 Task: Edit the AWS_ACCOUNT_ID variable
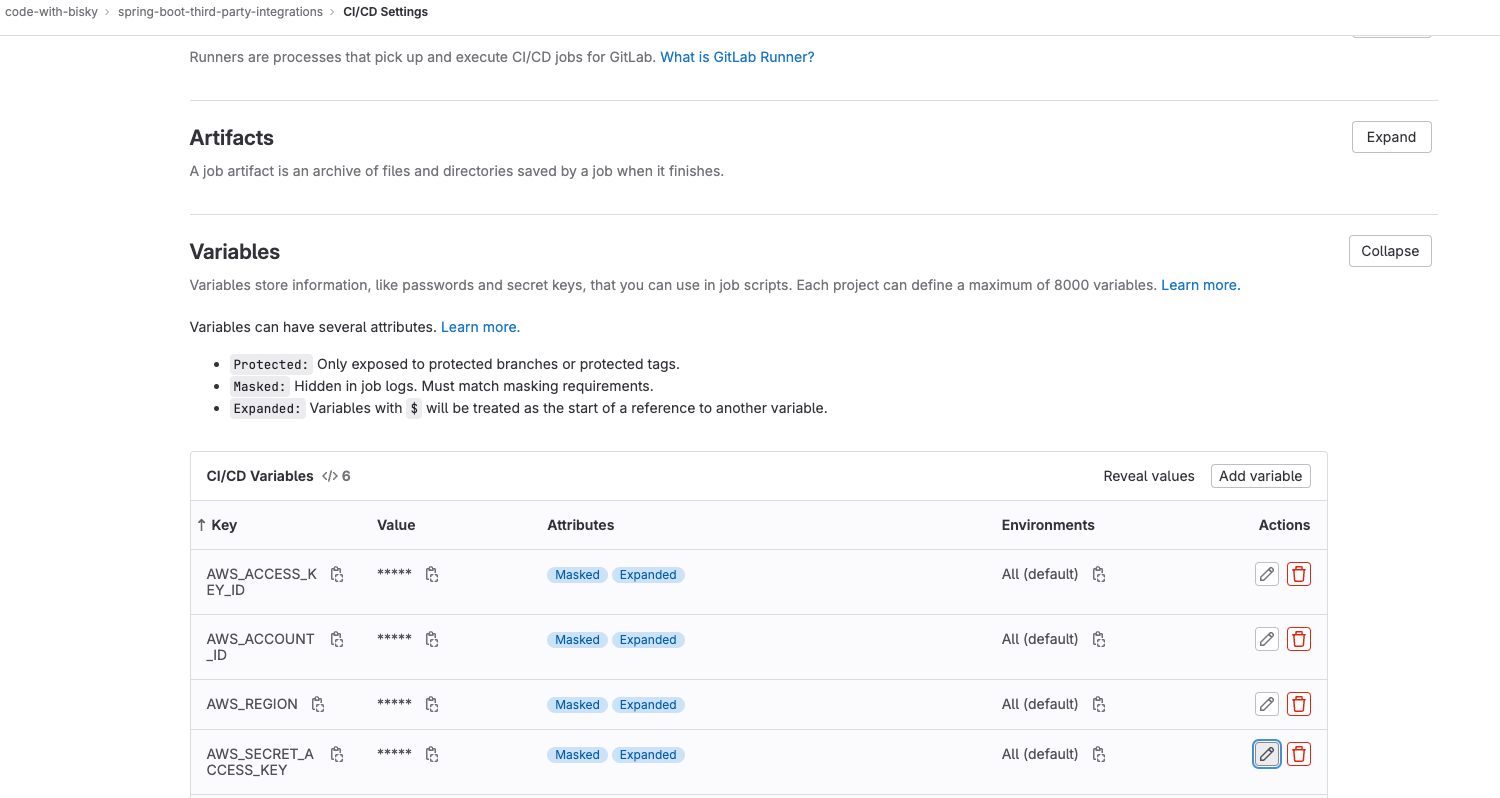(1267, 639)
